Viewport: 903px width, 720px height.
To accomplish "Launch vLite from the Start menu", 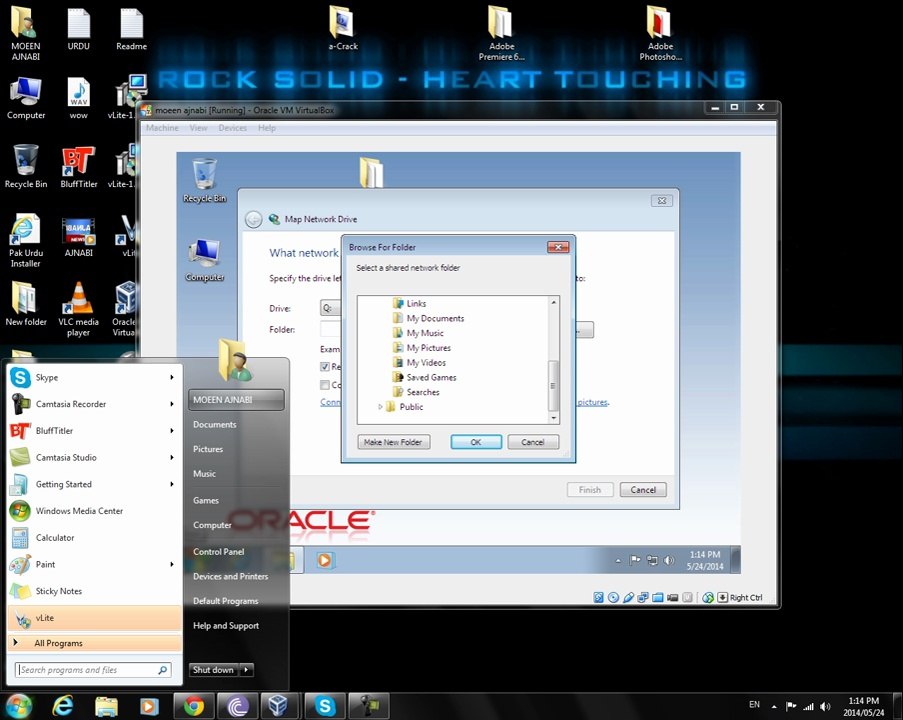I will tap(94, 618).
